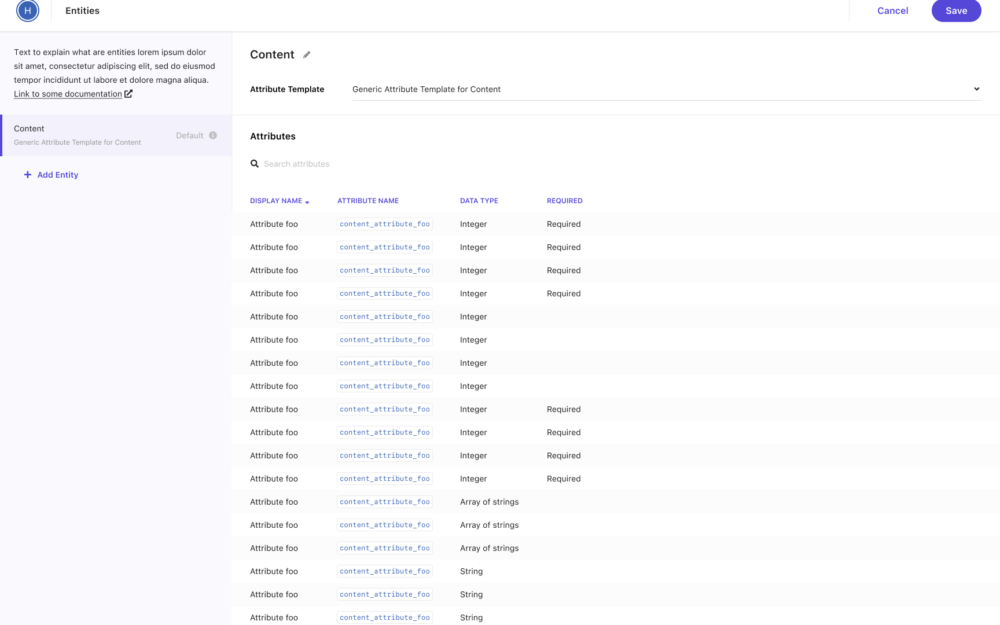This screenshot has width=1000, height=625.
Task: Open Link to some documentation
Action: (67, 94)
